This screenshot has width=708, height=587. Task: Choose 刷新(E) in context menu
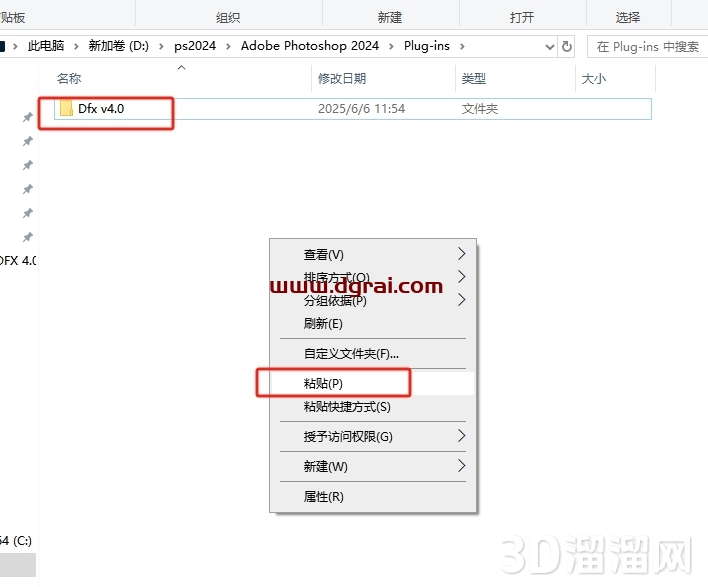click(373, 324)
